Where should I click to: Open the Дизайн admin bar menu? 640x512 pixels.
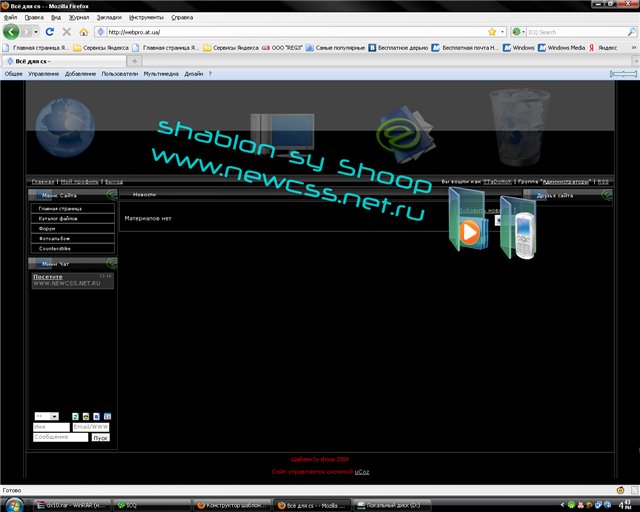coord(193,74)
